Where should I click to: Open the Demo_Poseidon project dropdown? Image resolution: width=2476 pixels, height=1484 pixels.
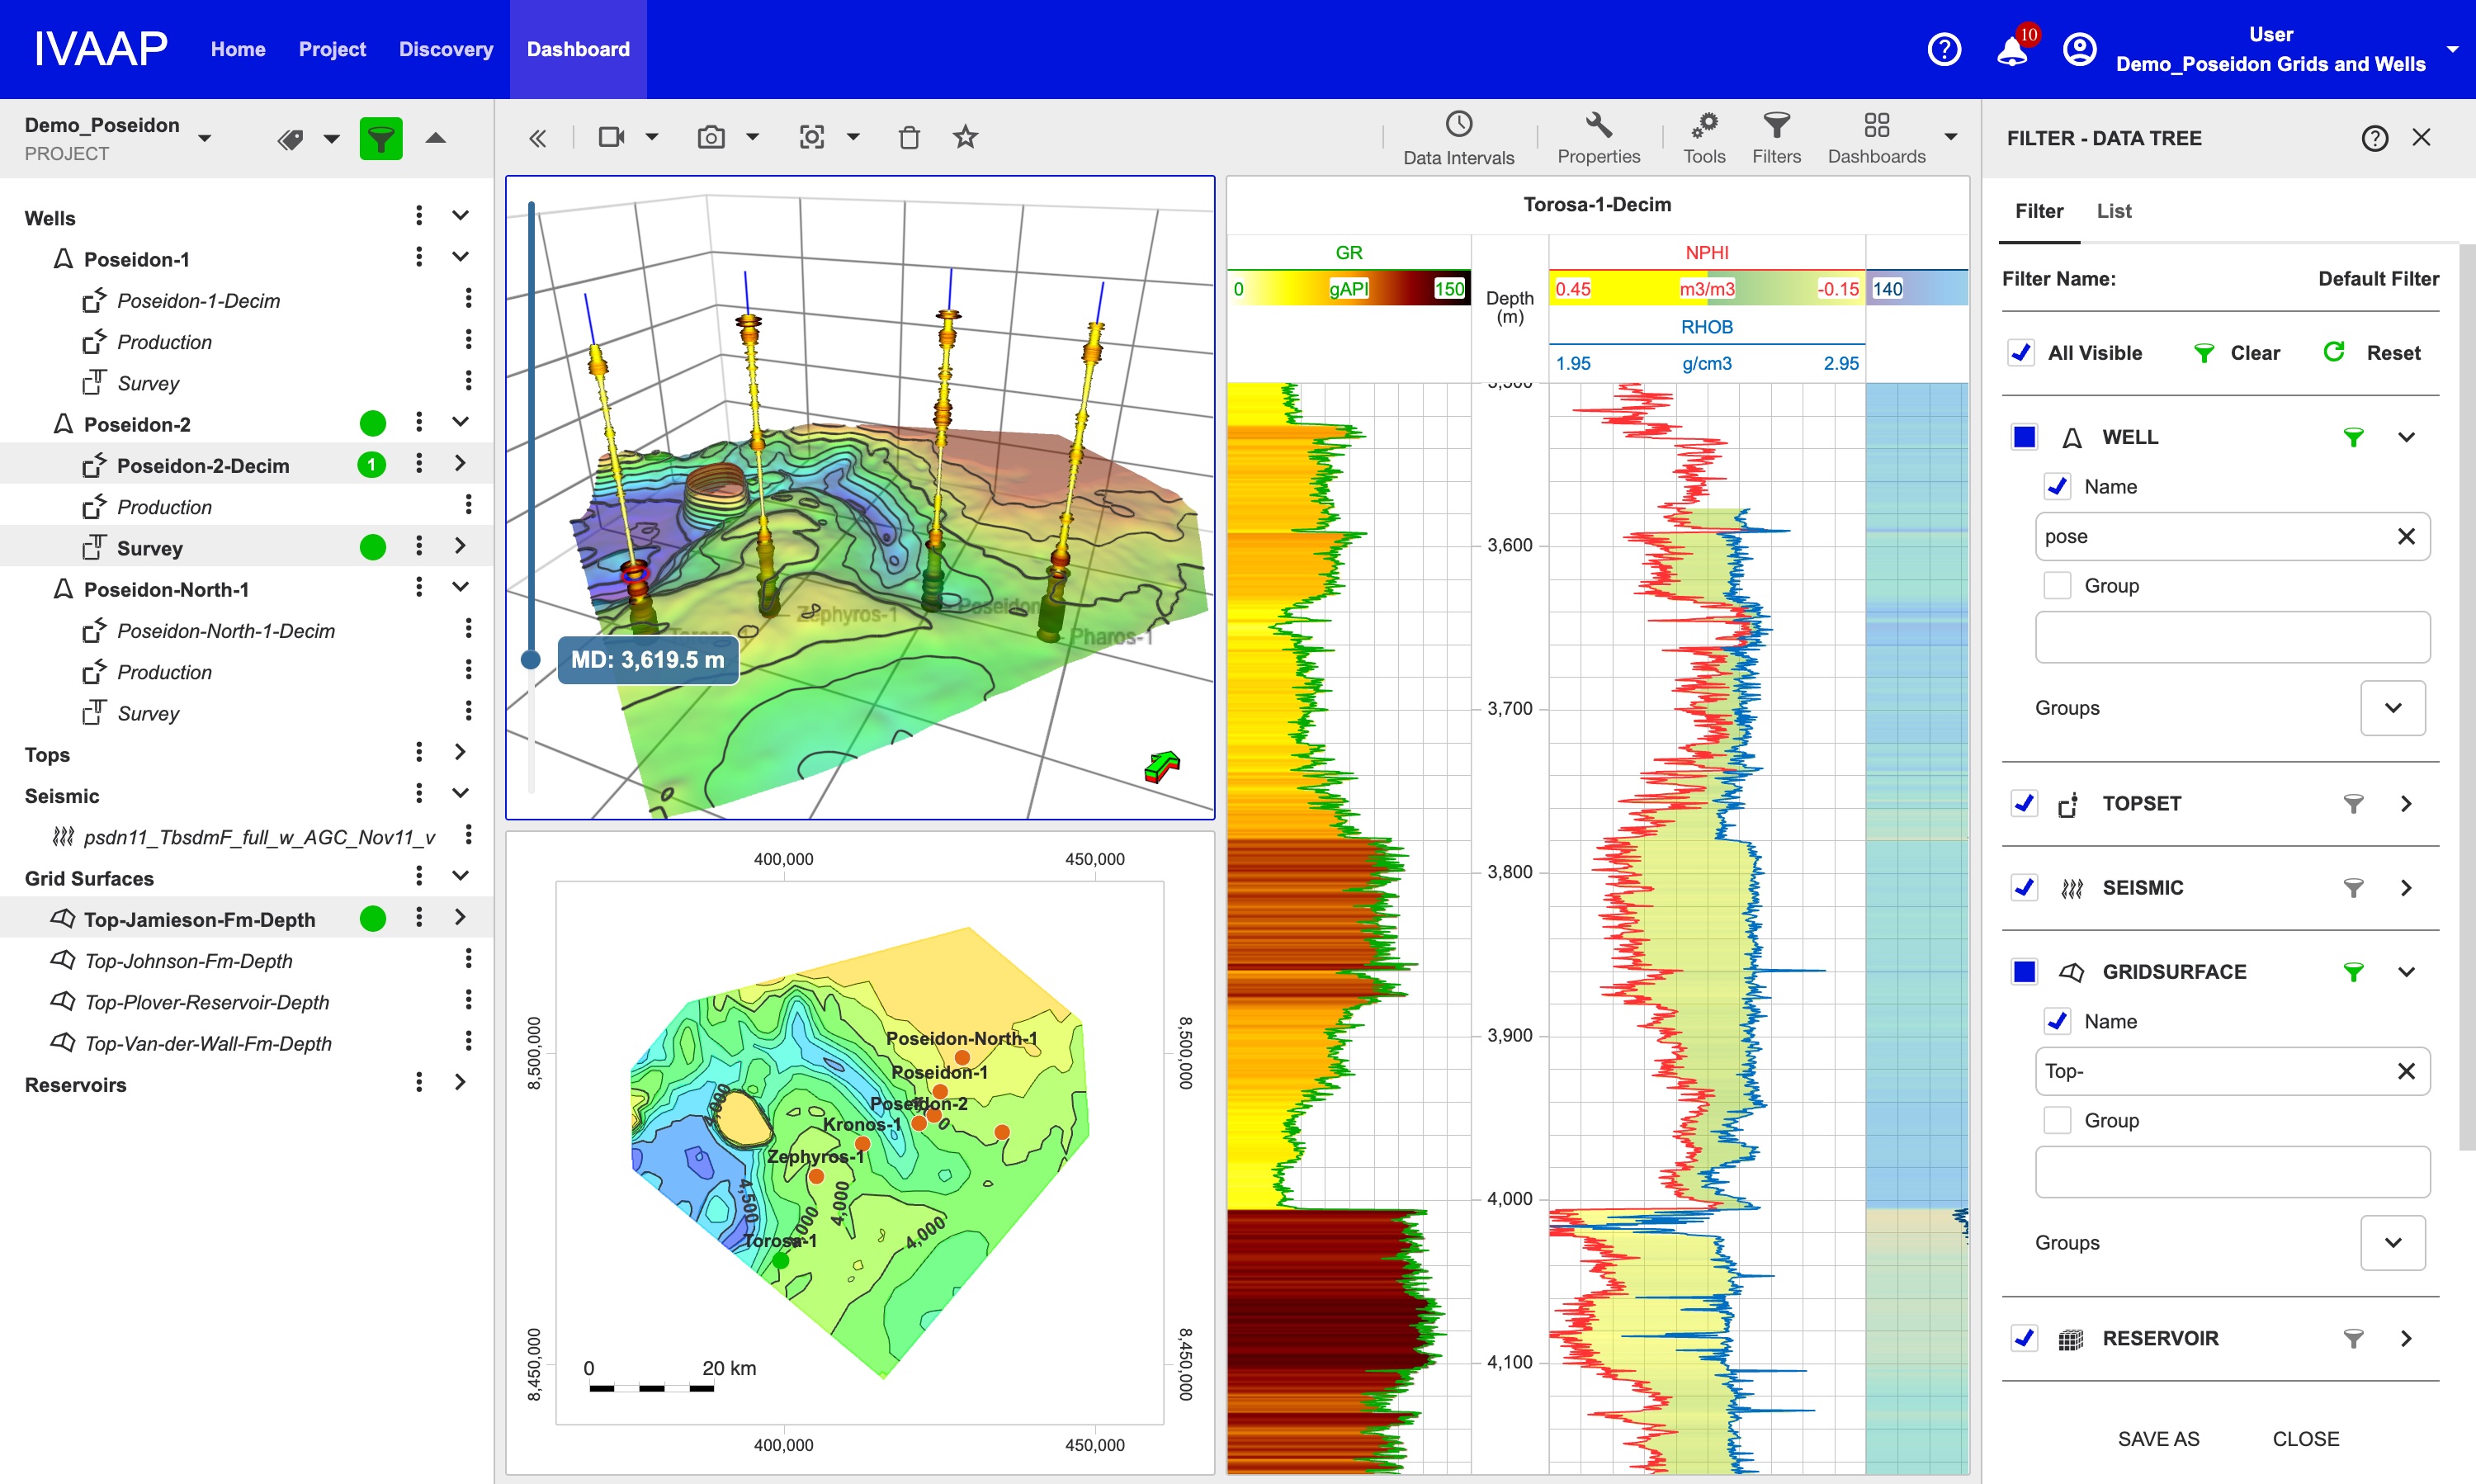click(205, 138)
